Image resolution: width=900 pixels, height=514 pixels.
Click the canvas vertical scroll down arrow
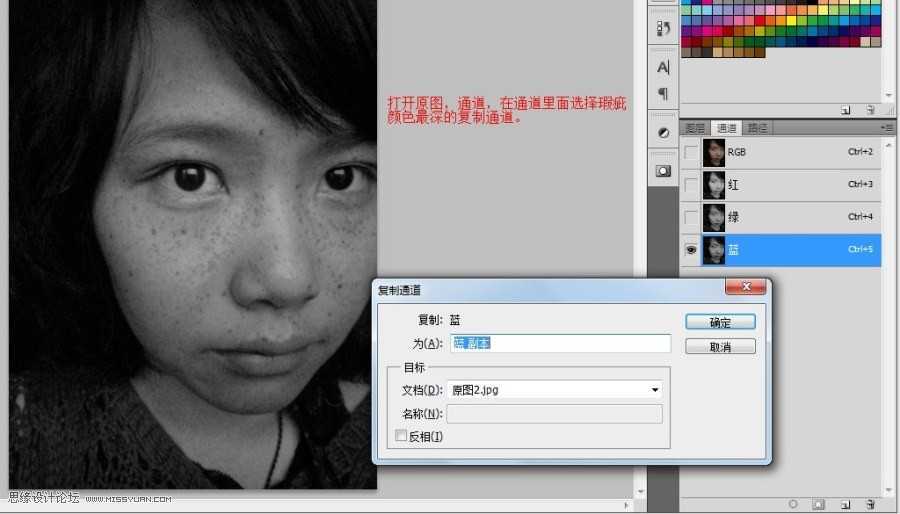coord(641,492)
